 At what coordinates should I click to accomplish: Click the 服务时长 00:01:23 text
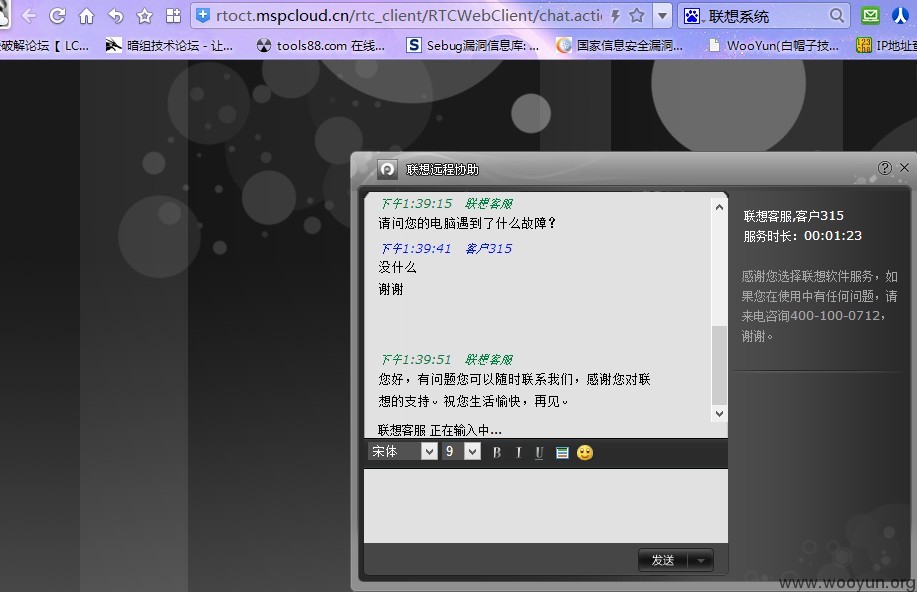coord(802,236)
